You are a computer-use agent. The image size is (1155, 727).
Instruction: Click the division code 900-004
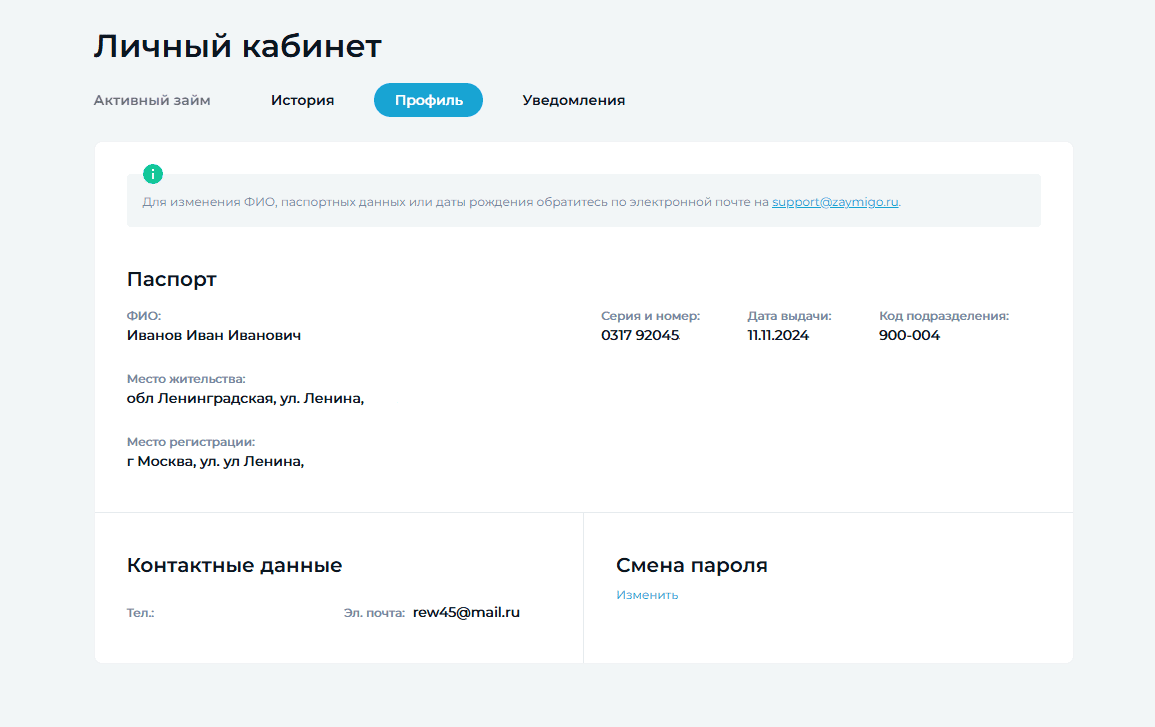pos(909,335)
